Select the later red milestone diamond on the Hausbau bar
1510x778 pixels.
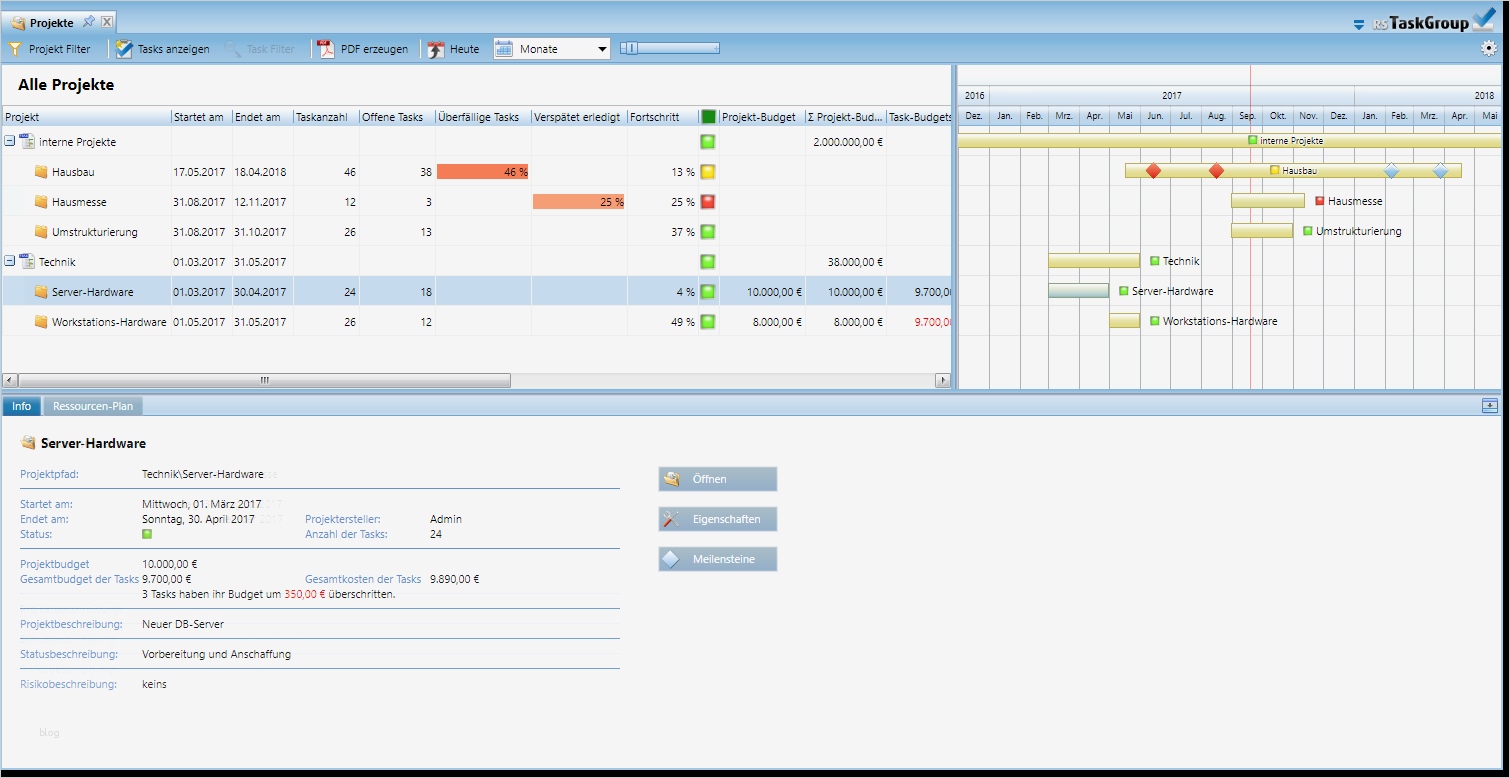coord(1216,171)
